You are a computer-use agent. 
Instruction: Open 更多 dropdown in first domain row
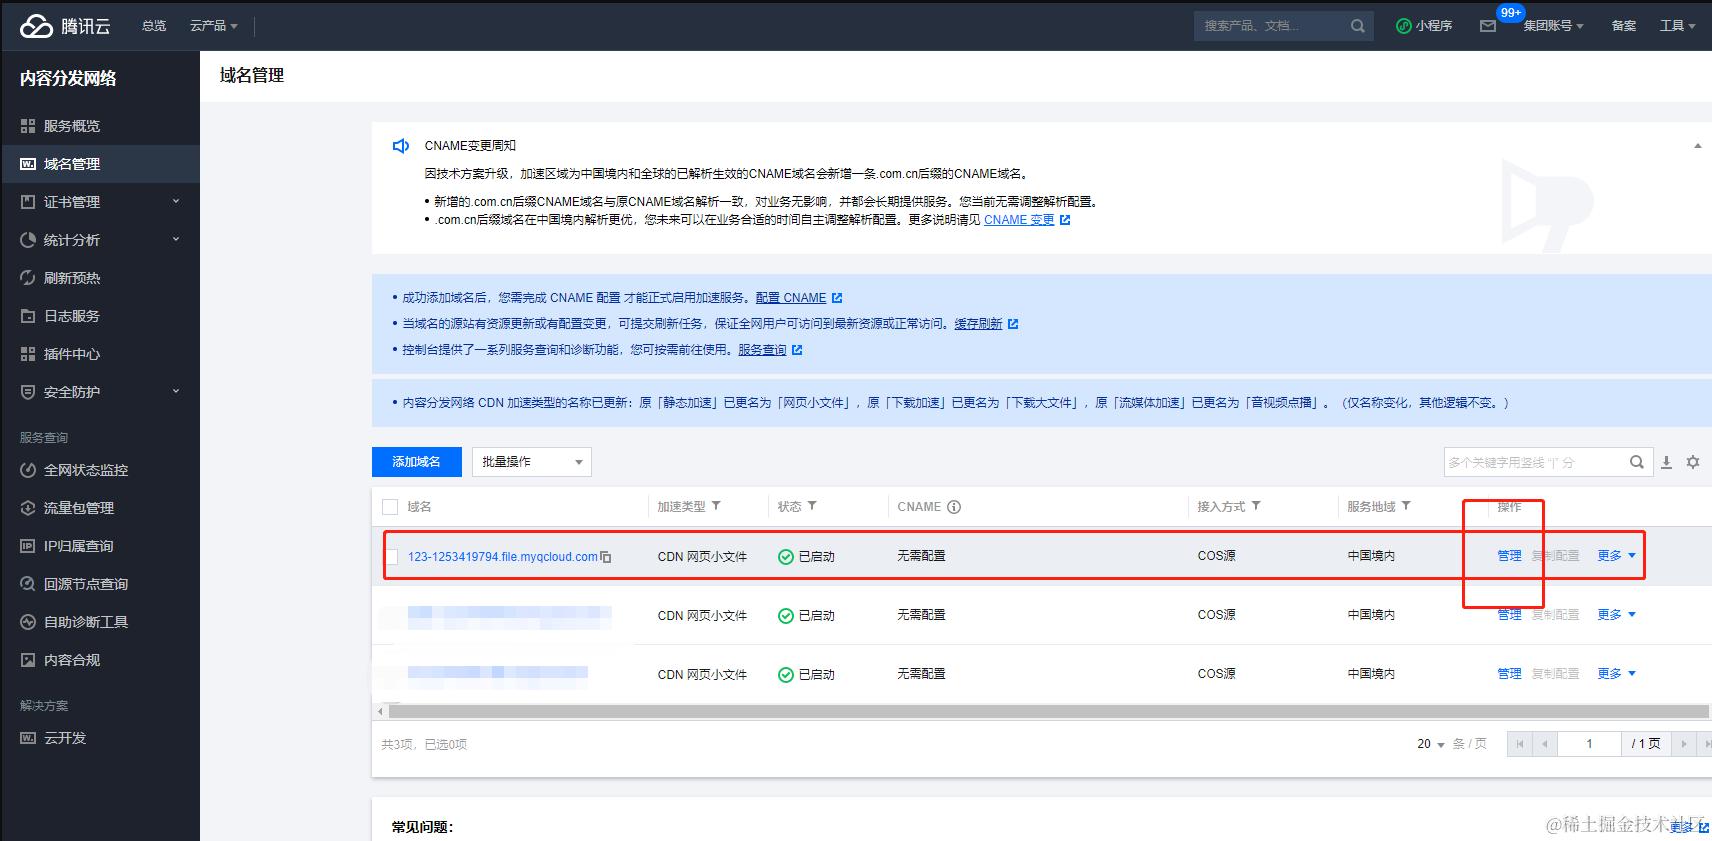[x=1617, y=556]
